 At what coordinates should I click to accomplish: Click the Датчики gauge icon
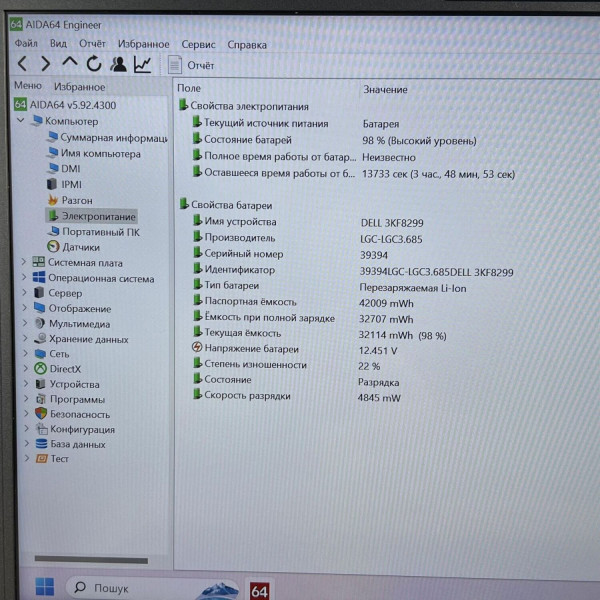(x=53, y=247)
